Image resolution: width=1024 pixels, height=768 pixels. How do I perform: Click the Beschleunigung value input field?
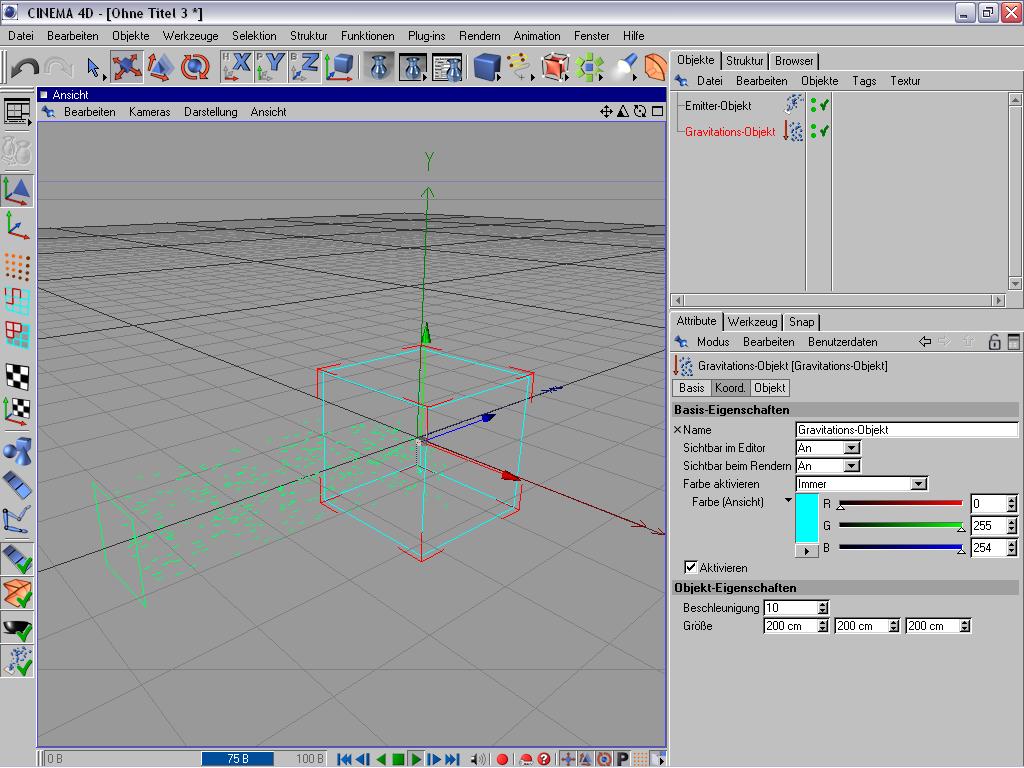[x=790, y=608]
